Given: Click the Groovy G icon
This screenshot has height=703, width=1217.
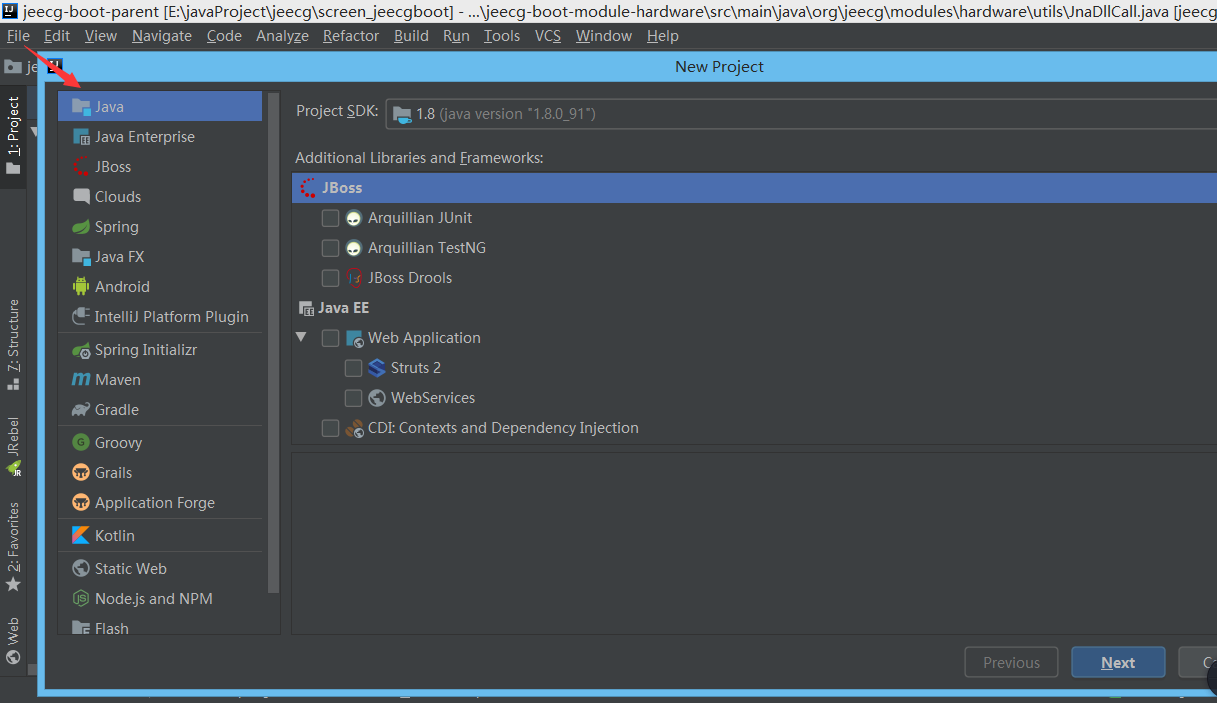Looking at the screenshot, I should point(81,442).
